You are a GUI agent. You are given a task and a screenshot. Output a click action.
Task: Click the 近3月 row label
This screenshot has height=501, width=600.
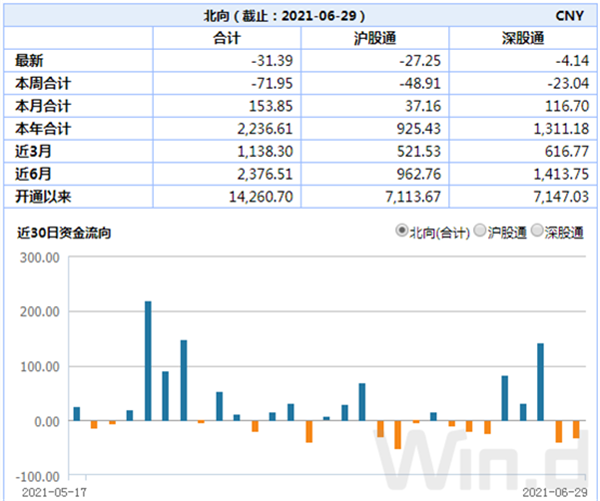click(x=33, y=151)
